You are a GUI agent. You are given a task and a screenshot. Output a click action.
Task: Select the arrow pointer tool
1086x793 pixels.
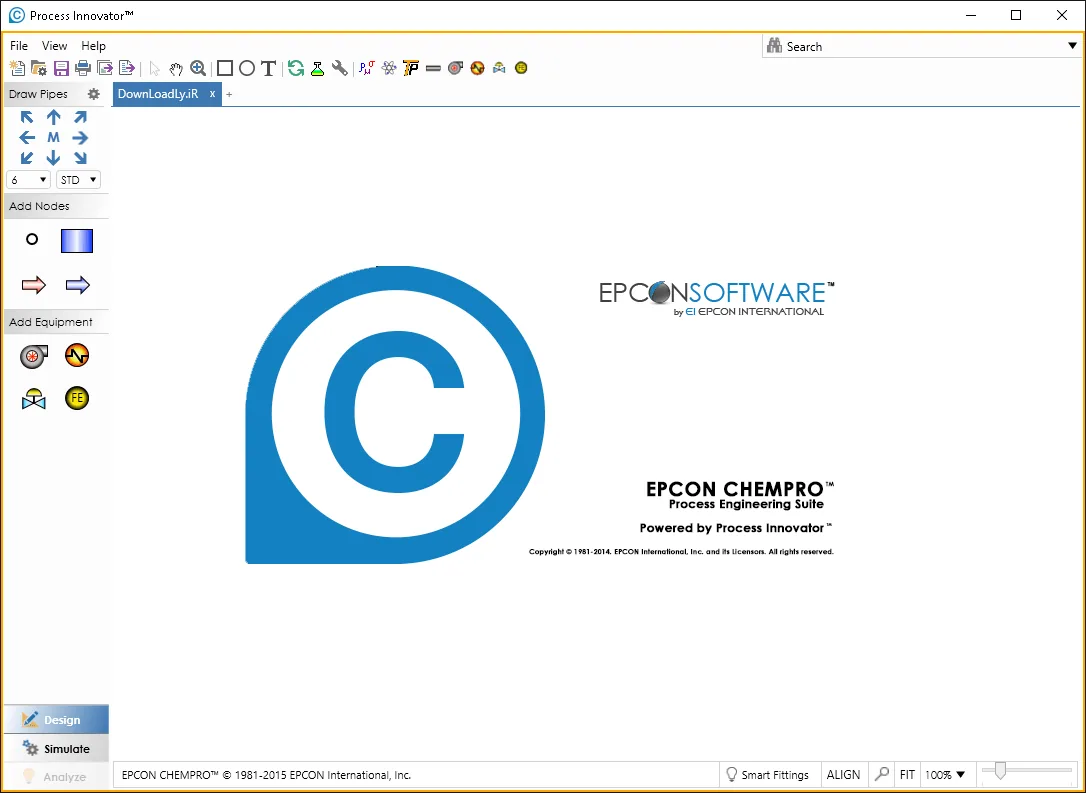(154, 68)
